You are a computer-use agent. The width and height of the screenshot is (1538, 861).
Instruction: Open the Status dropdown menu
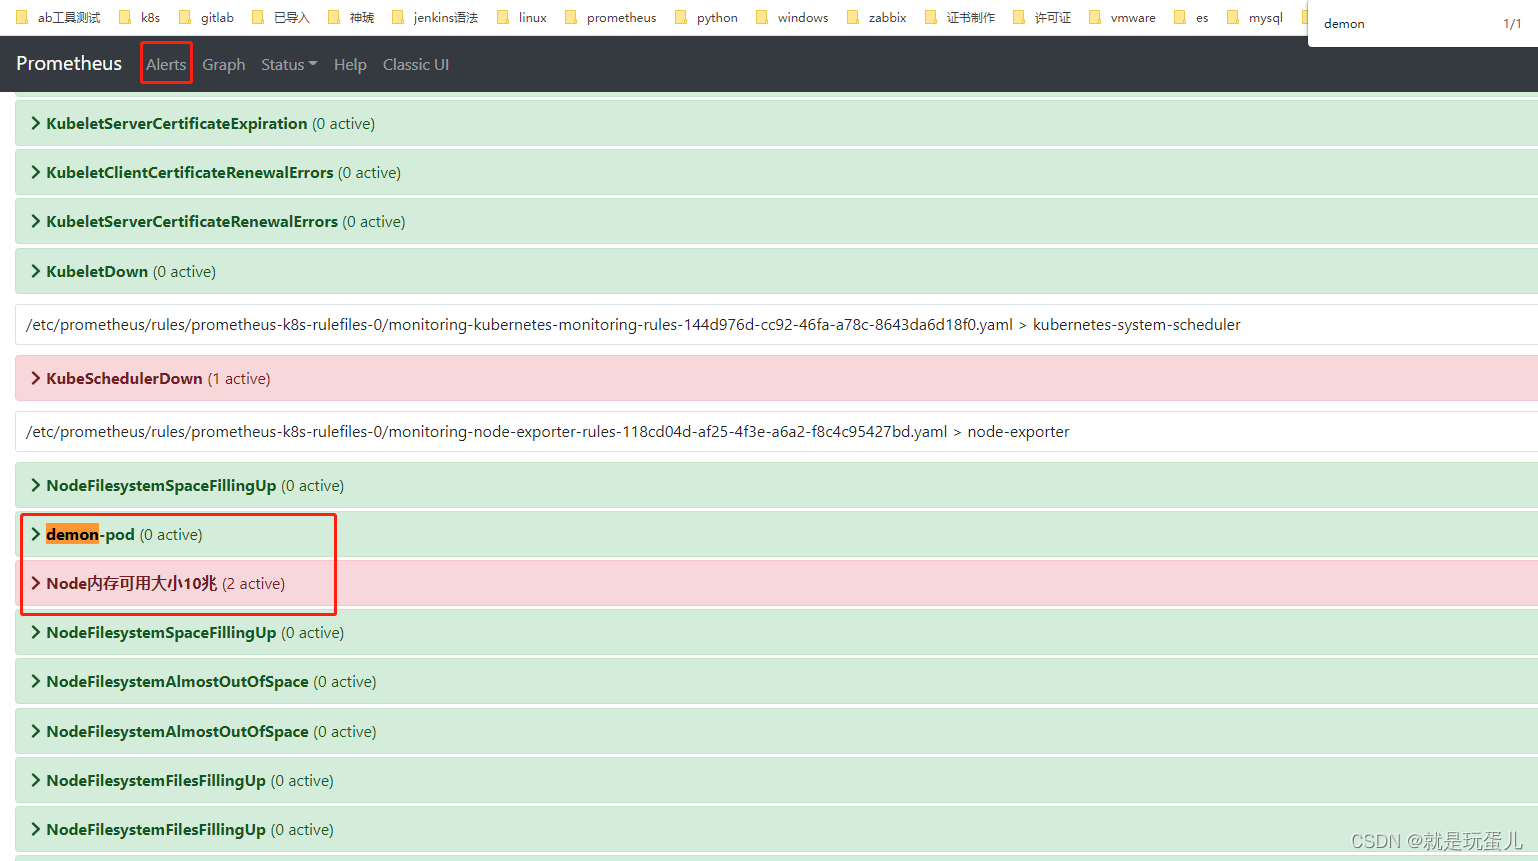pyautogui.click(x=289, y=64)
